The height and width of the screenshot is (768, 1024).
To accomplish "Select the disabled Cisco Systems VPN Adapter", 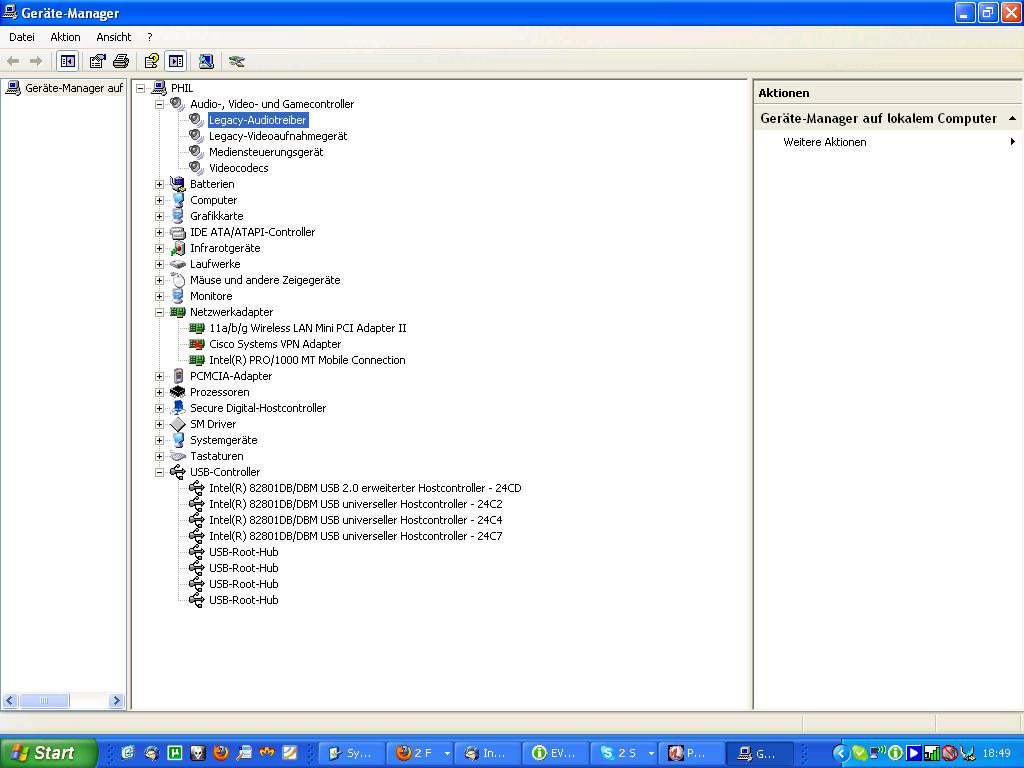I will pyautogui.click(x=275, y=344).
